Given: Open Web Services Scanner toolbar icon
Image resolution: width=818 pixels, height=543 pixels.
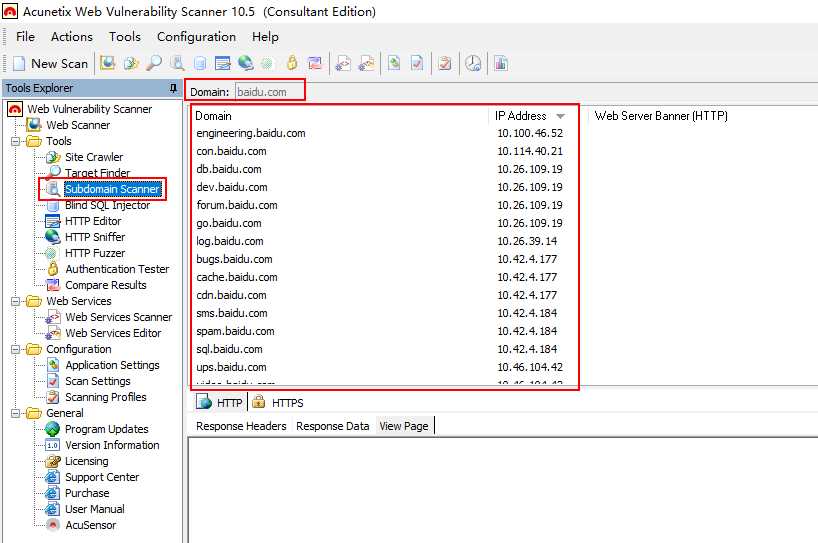Looking at the screenshot, I should 343,63.
